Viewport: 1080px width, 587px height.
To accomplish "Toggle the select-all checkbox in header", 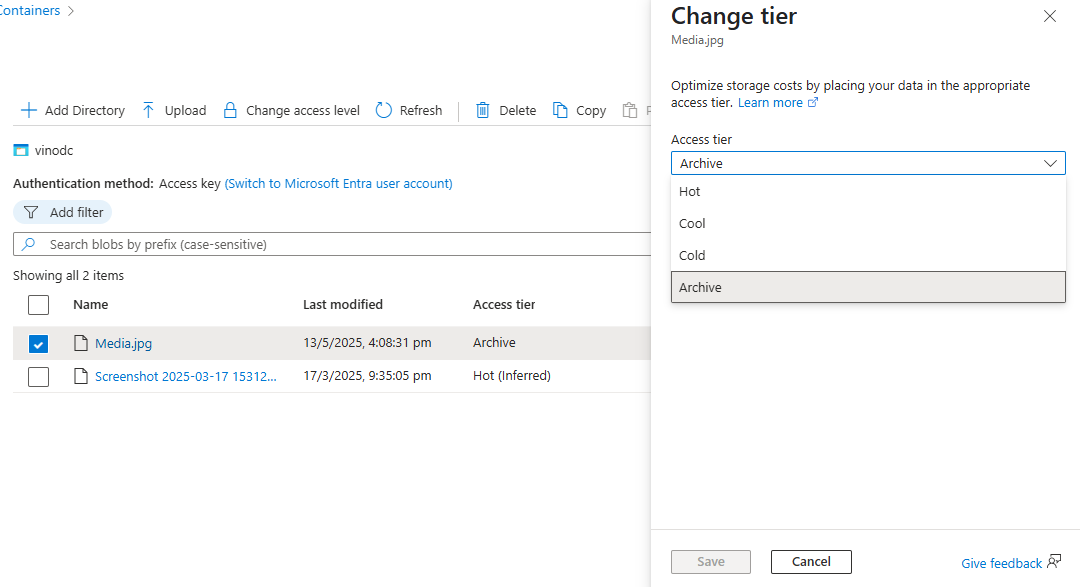I will tap(39, 305).
